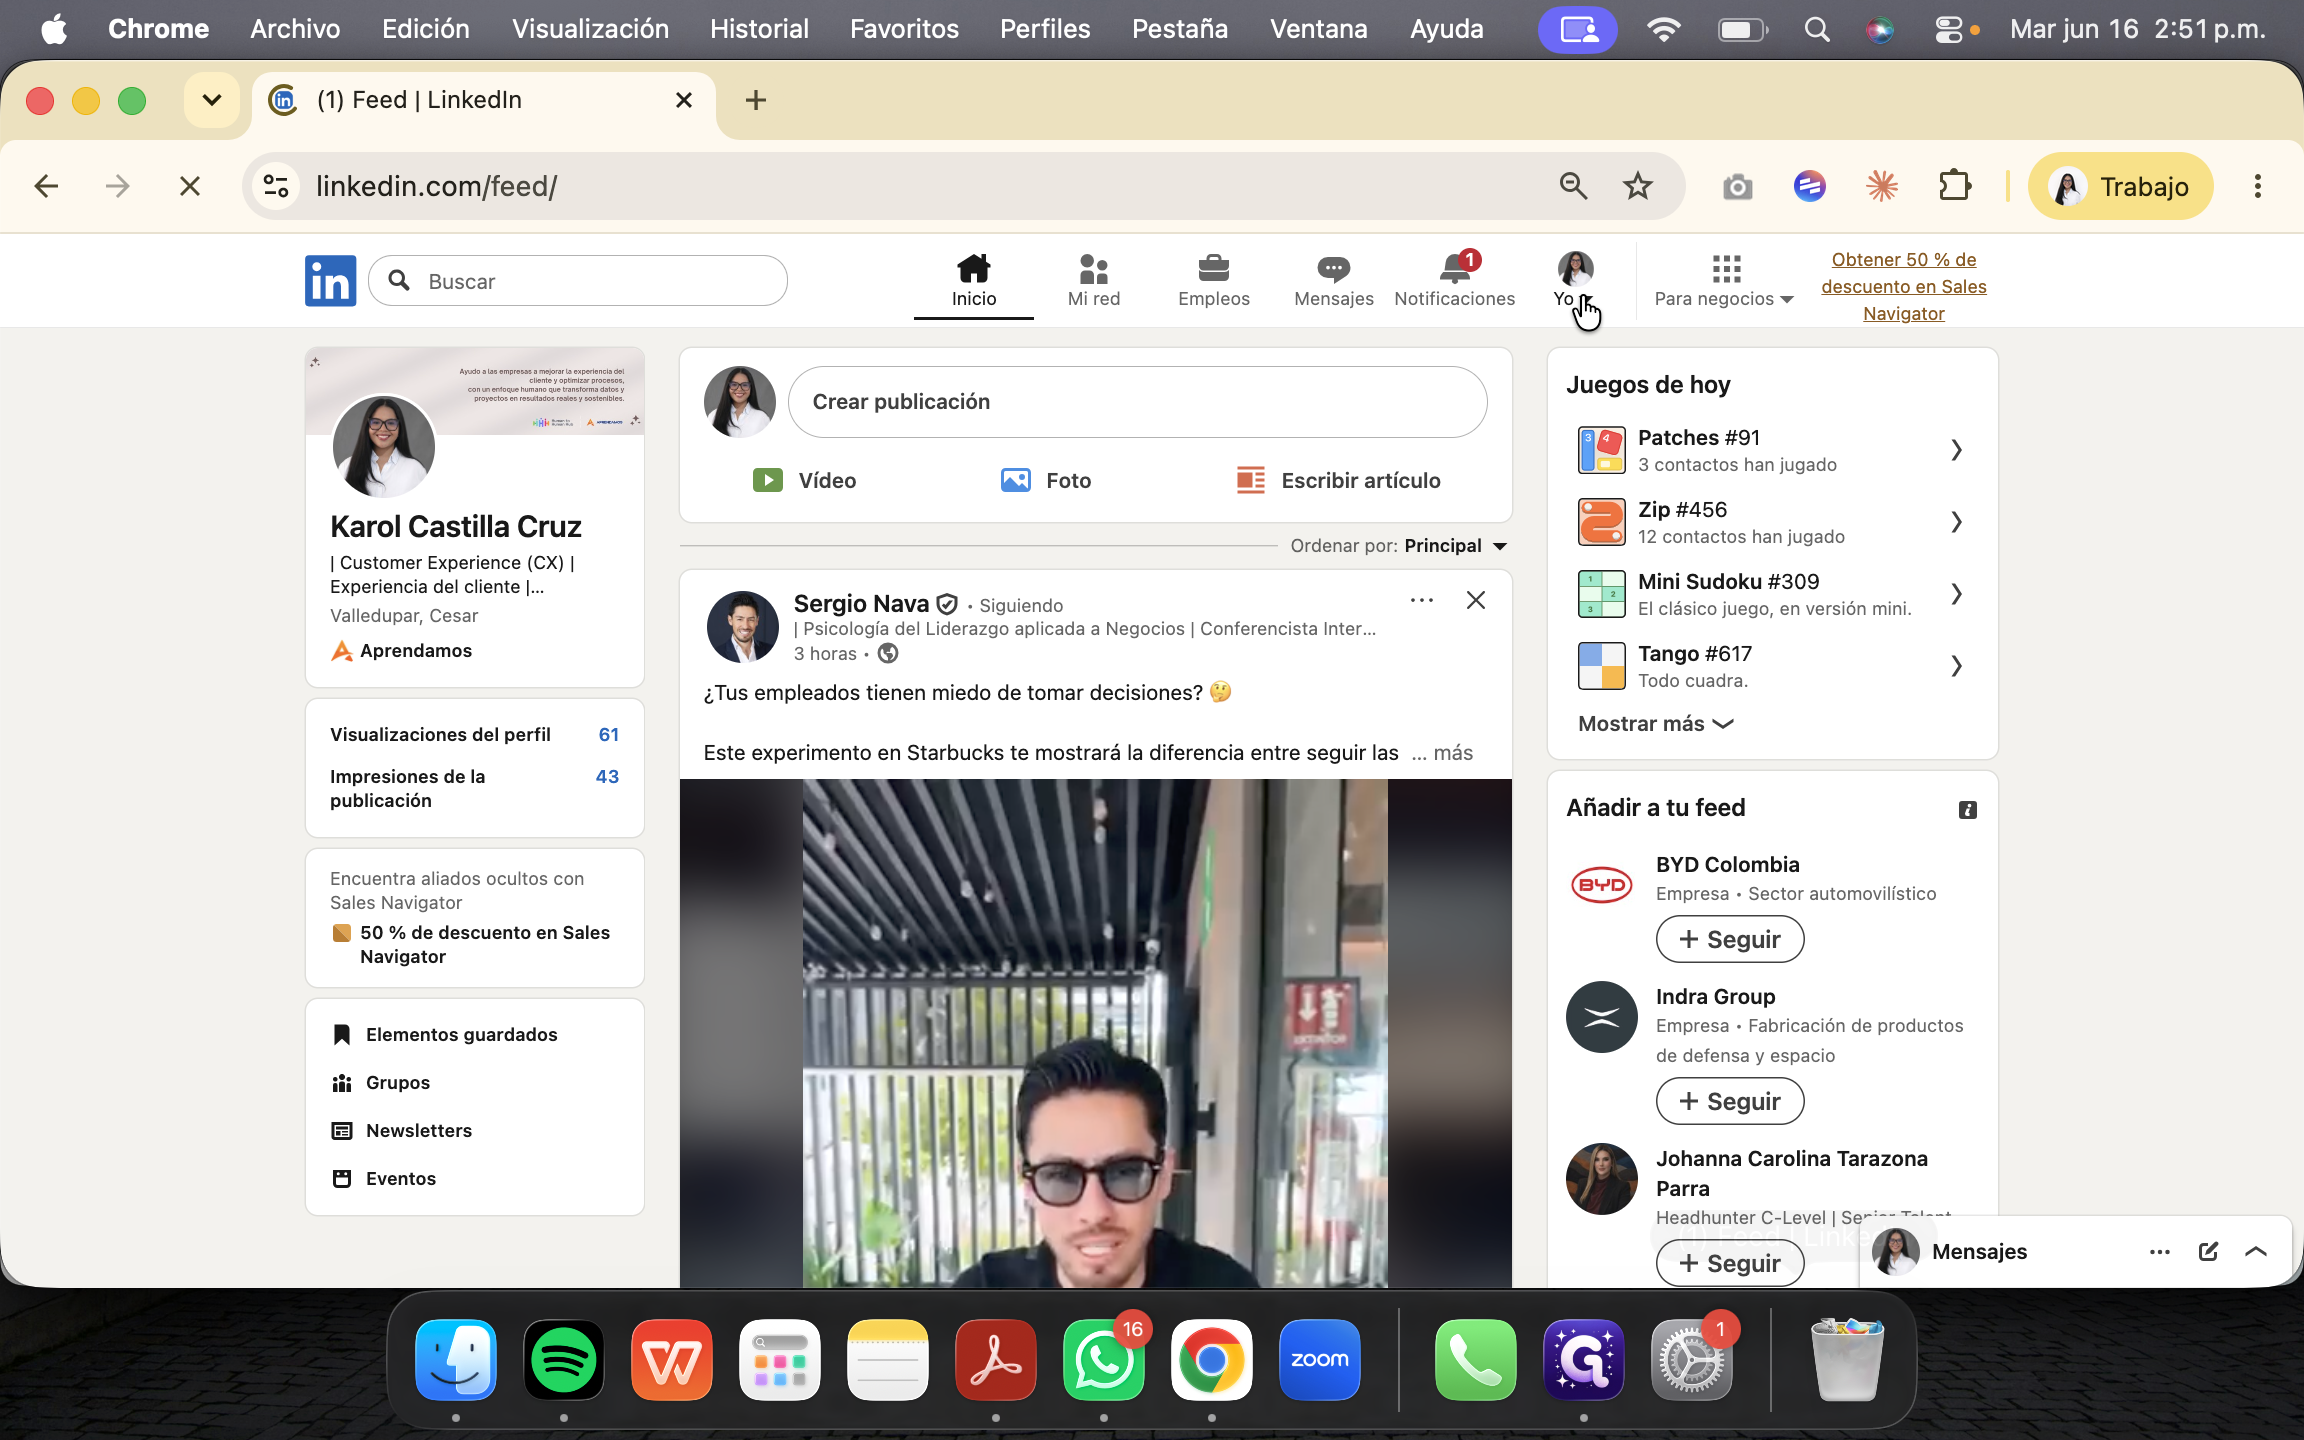
Task: Open Mensajes bar three-dot options
Action: tap(2160, 1251)
